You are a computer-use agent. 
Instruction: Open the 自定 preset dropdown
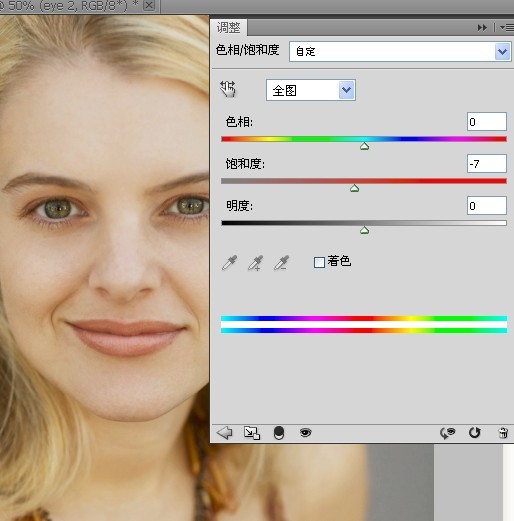[x=400, y=51]
